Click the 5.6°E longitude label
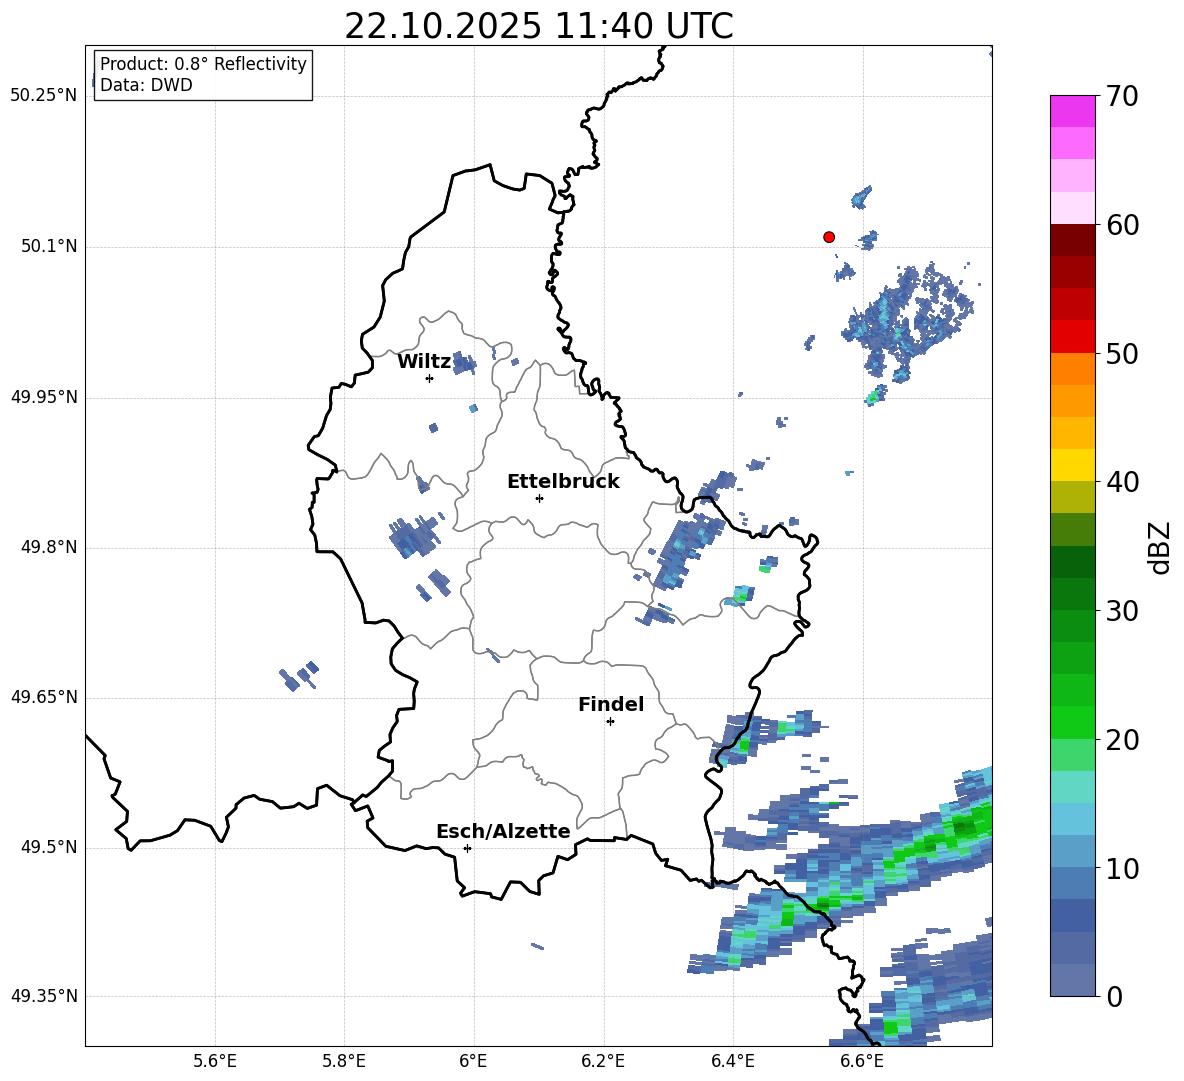 215,1061
